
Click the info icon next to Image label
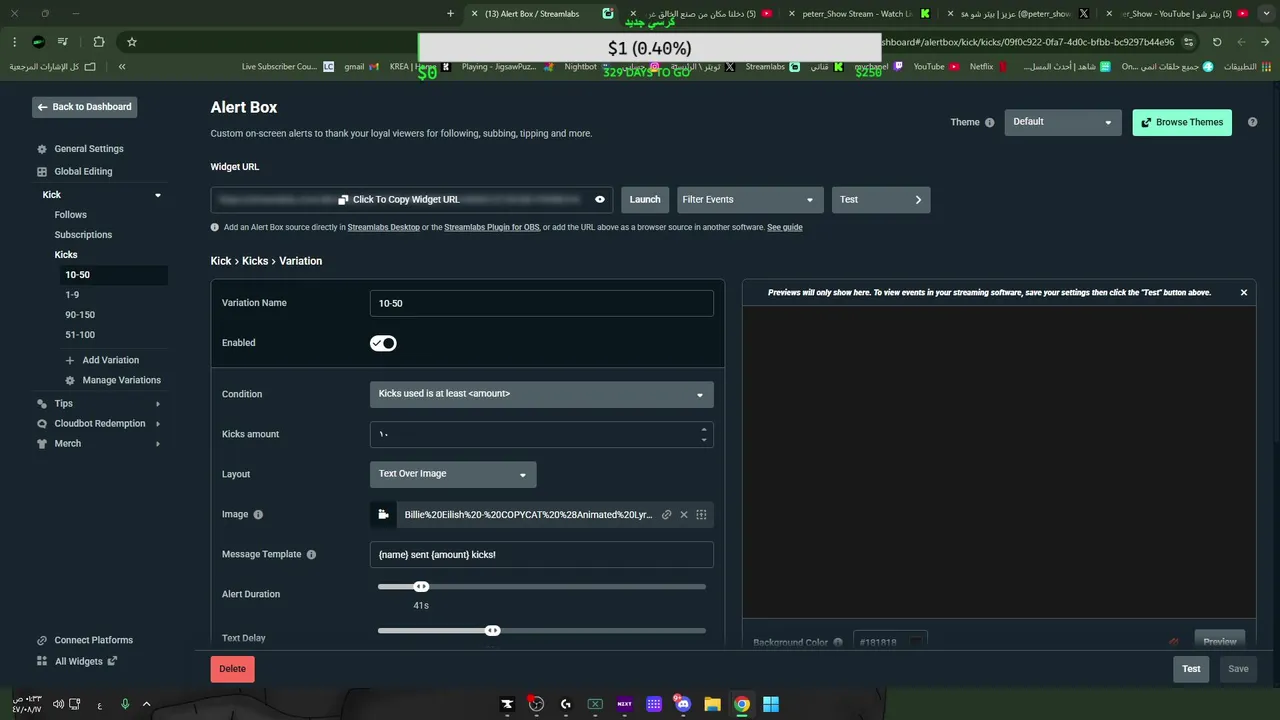coord(258,515)
